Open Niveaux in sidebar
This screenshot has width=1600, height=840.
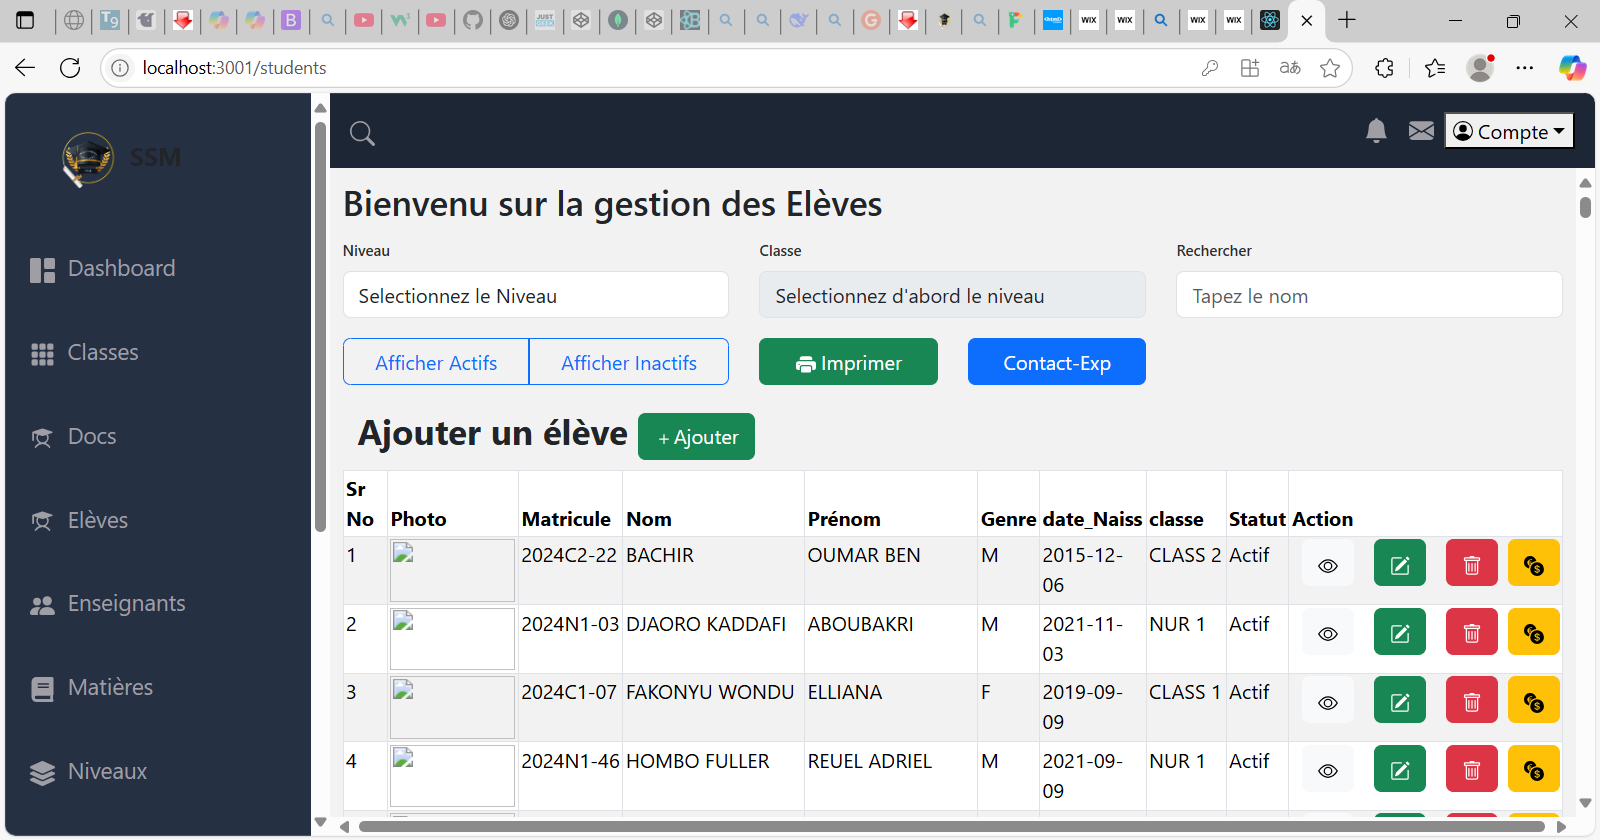point(88,772)
